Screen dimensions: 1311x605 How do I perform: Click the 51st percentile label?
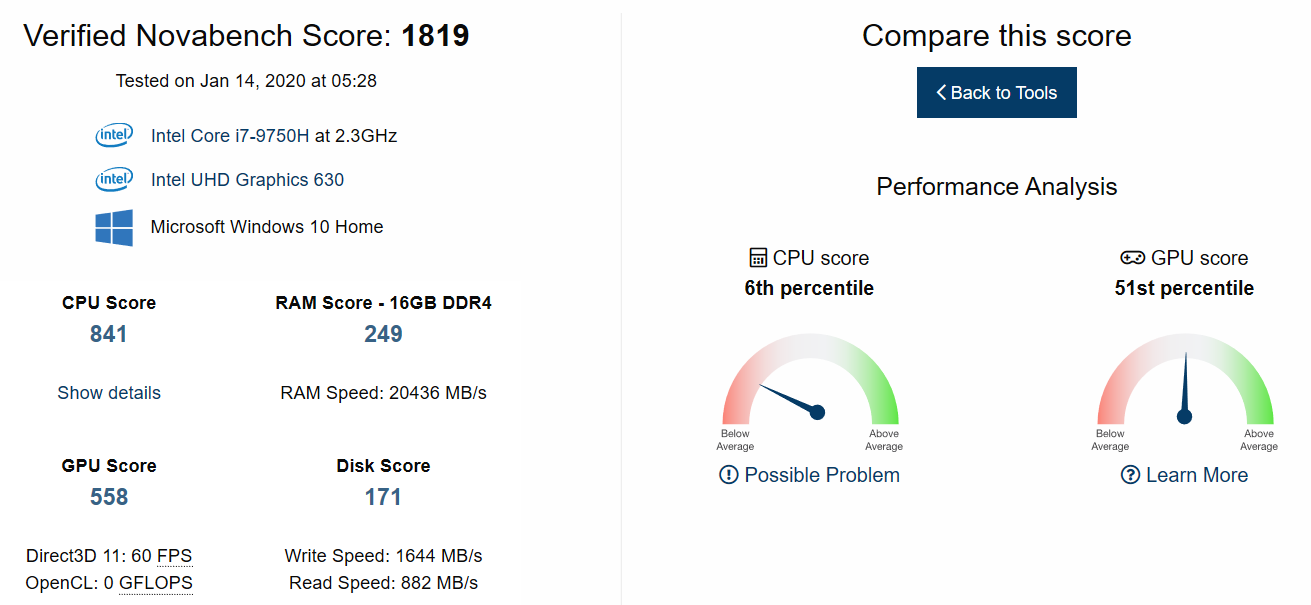click(x=1184, y=289)
